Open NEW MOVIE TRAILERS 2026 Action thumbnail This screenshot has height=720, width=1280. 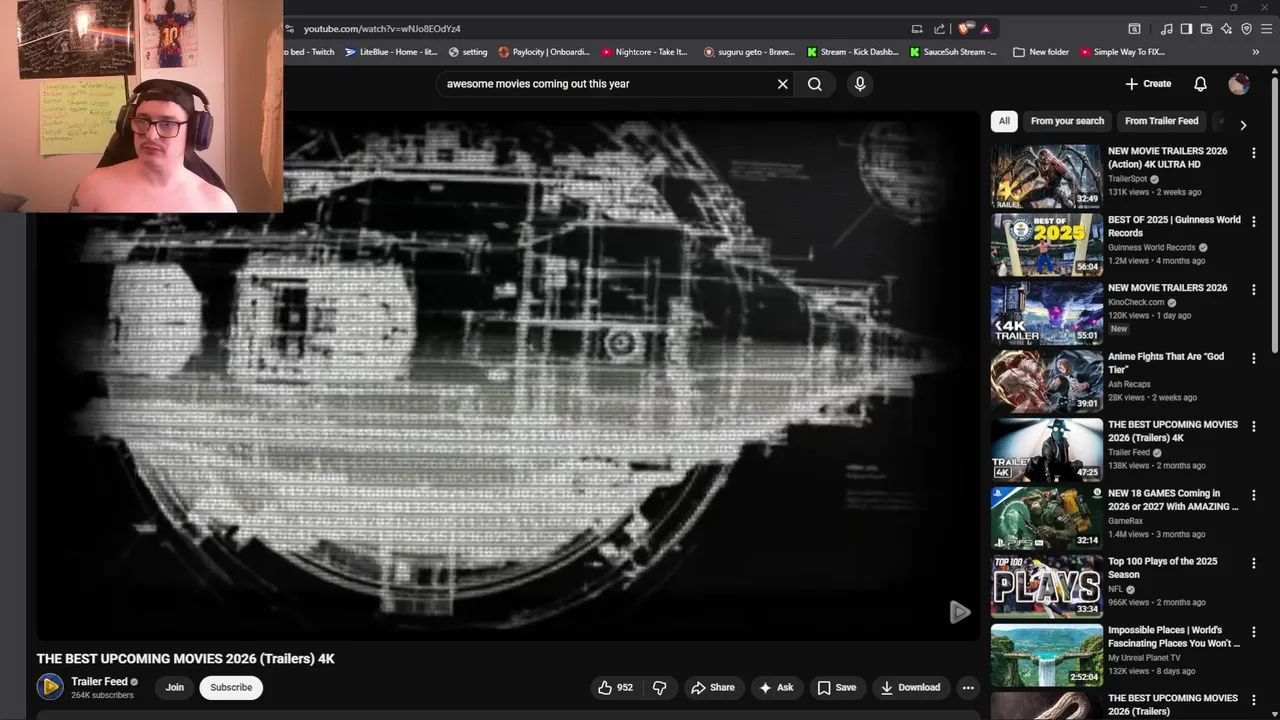click(x=1047, y=176)
